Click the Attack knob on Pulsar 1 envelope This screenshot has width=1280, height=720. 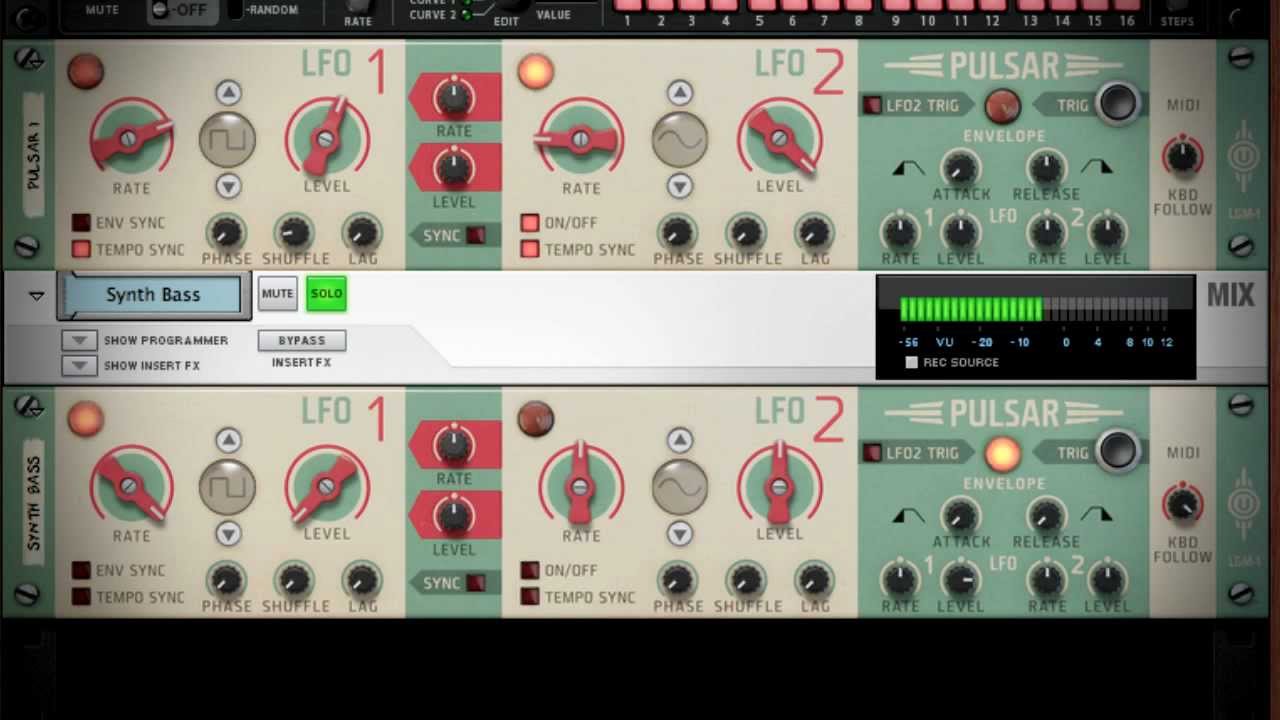click(960, 167)
